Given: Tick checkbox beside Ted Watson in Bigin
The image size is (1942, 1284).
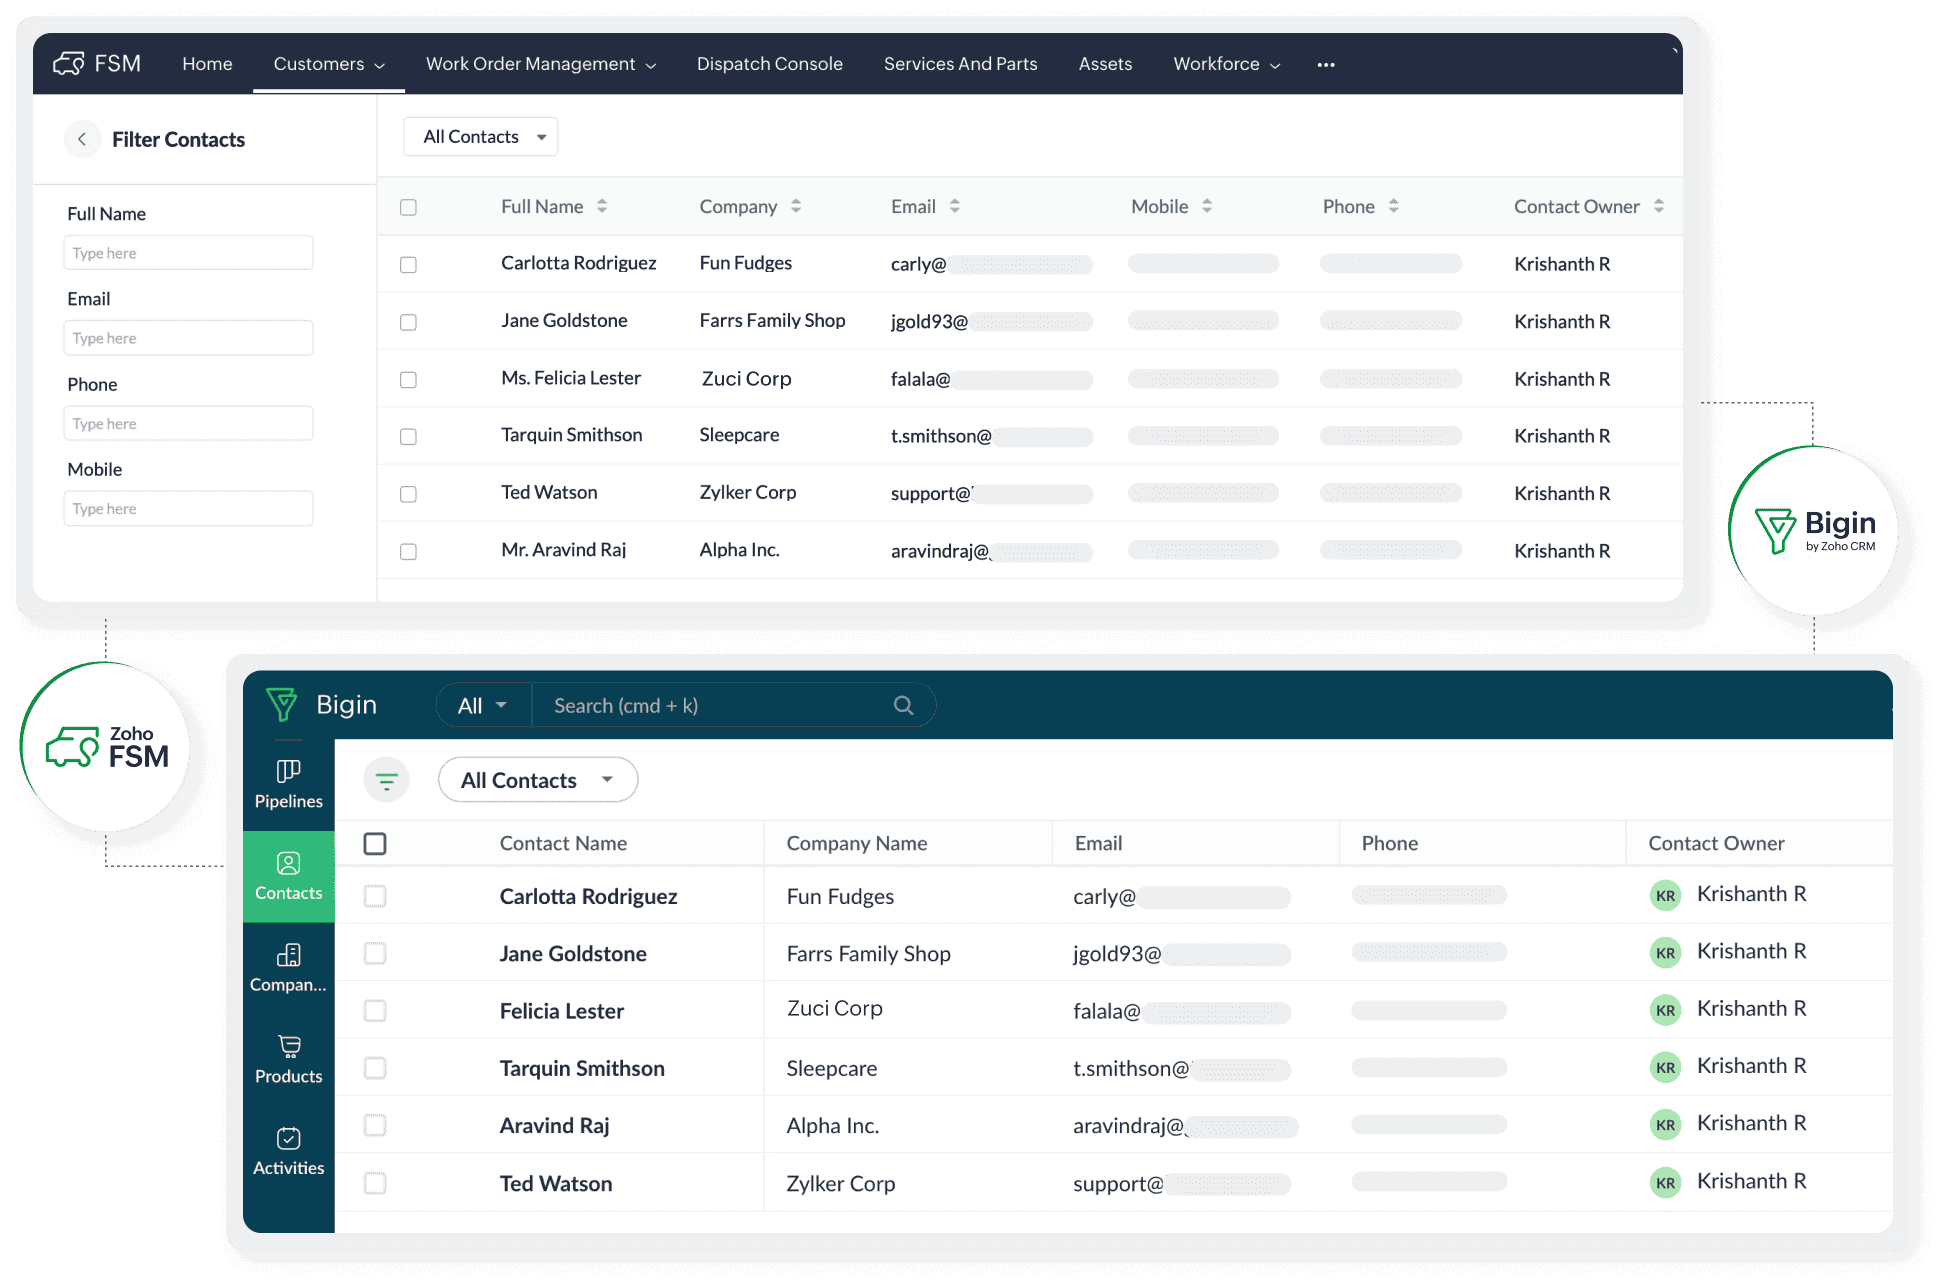Looking at the screenshot, I should coord(375,1183).
